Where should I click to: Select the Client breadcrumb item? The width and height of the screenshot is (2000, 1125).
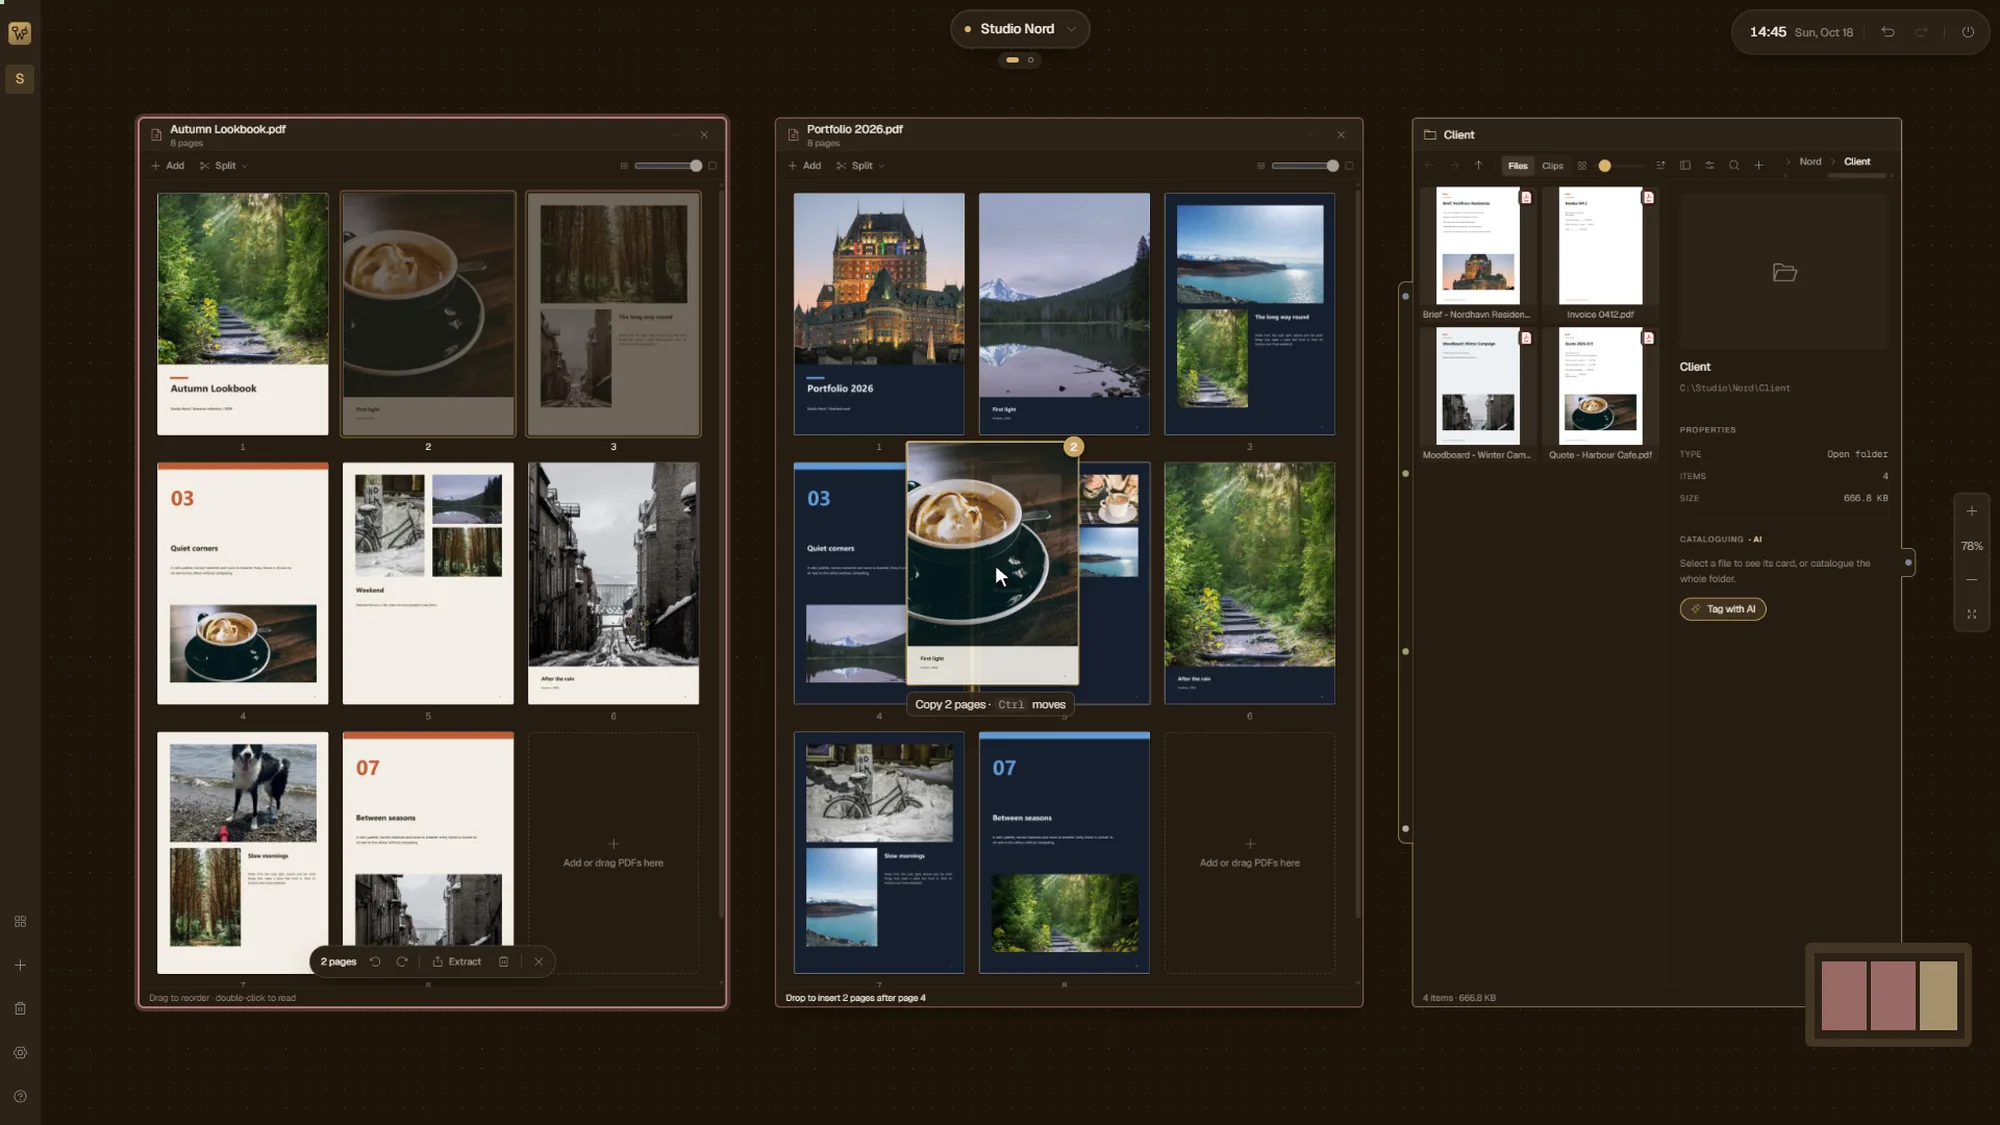pos(1857,162)
